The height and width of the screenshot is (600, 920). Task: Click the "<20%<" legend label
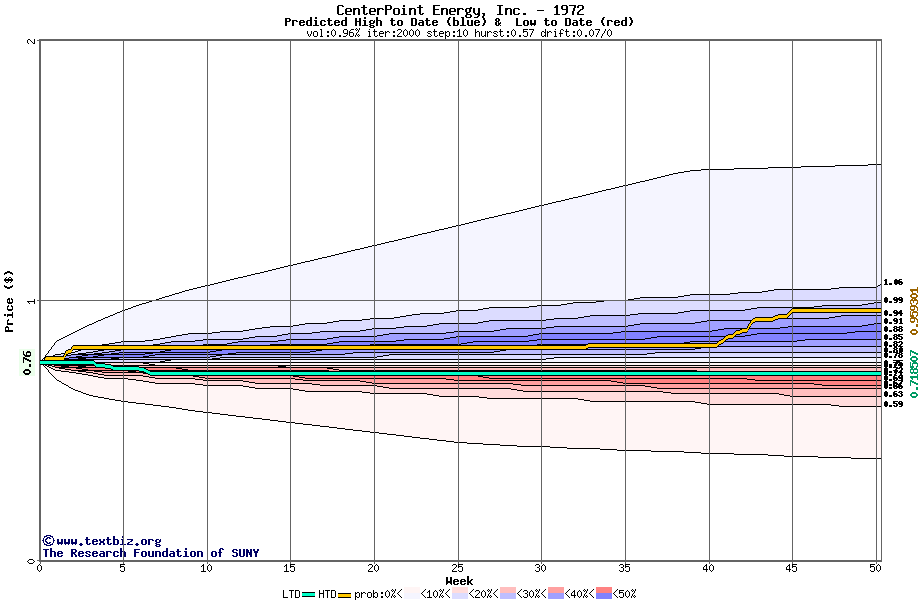tap(484, 594)
